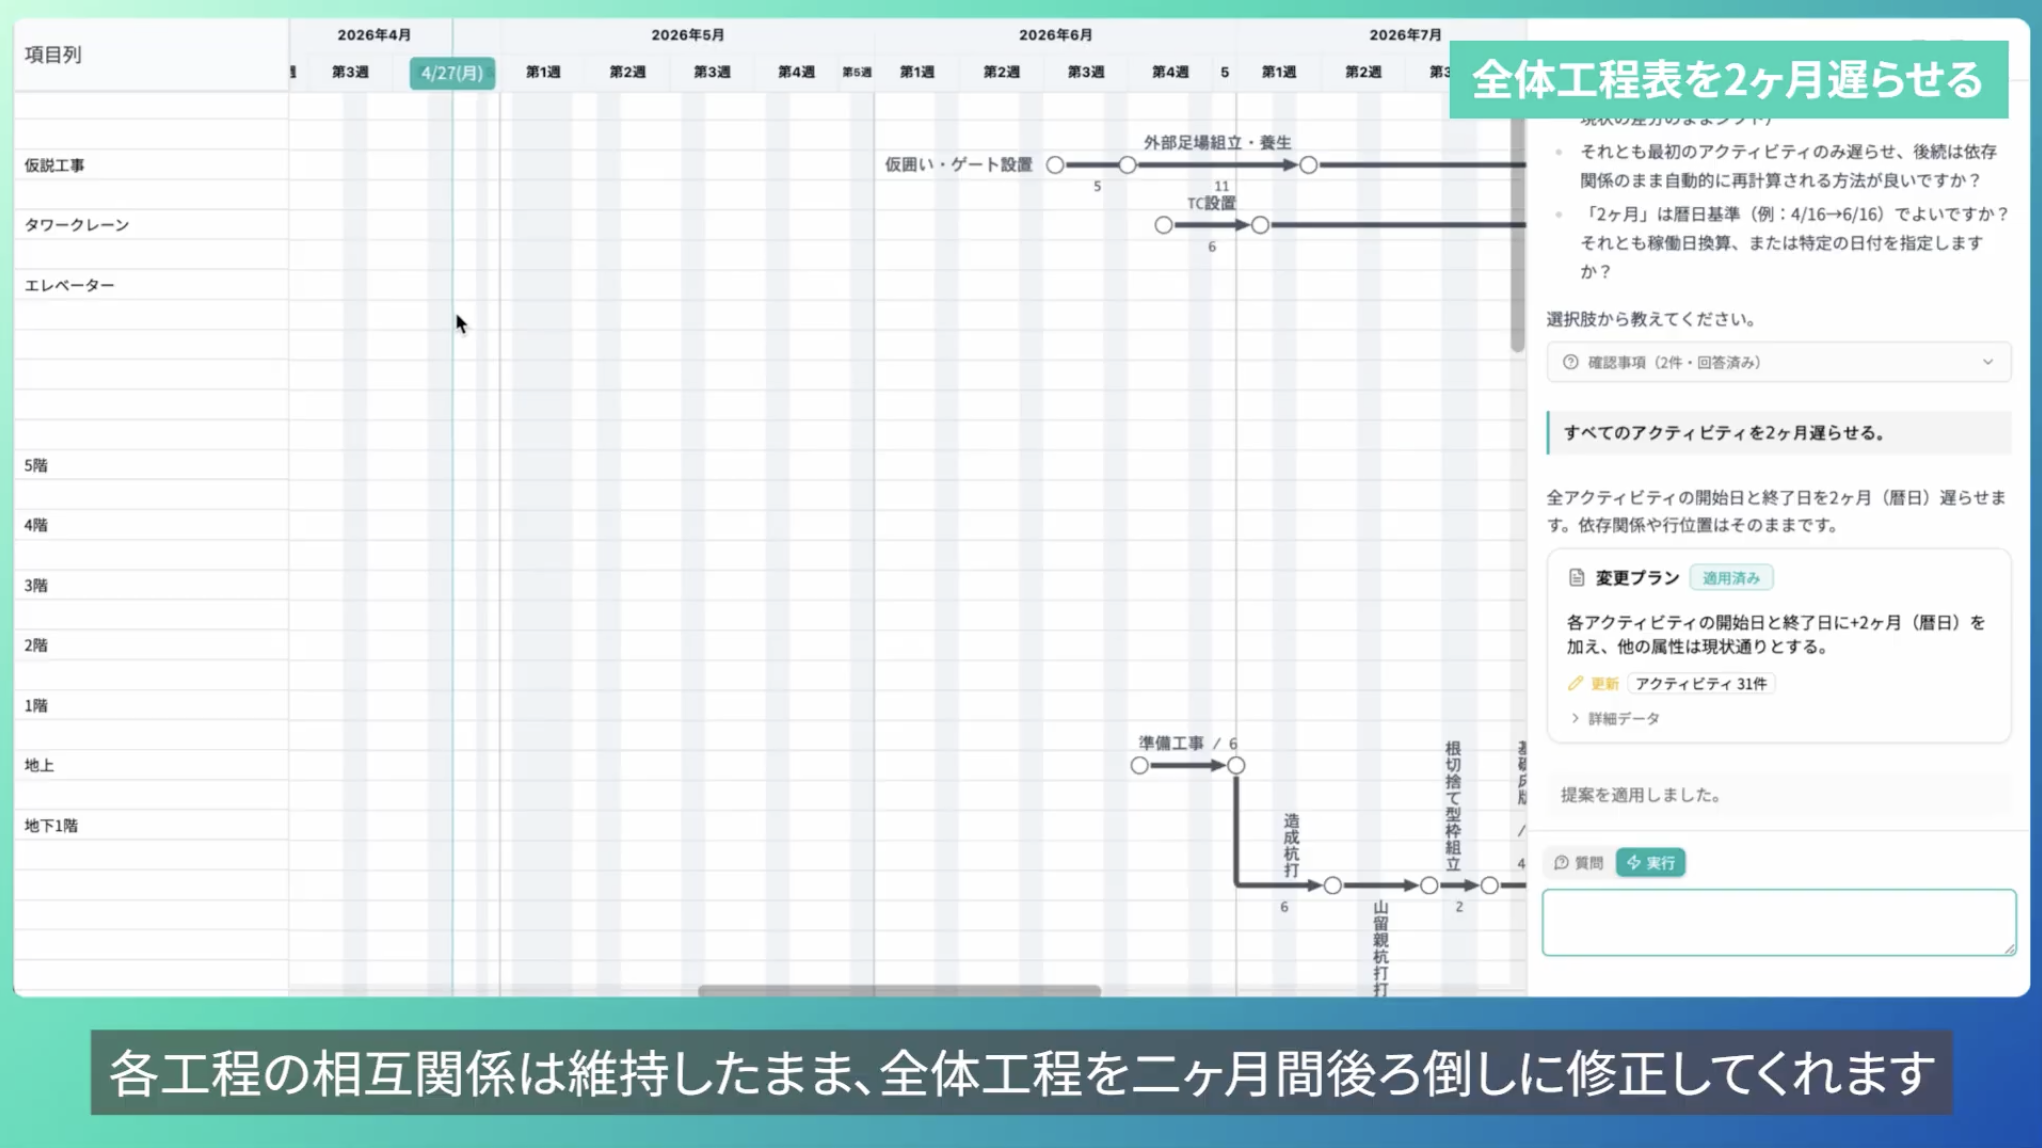The height and width of the screenshot is (1148, 2042).
Task: Click 第2週 under 2026年6月
Action: coord(1001,72)
